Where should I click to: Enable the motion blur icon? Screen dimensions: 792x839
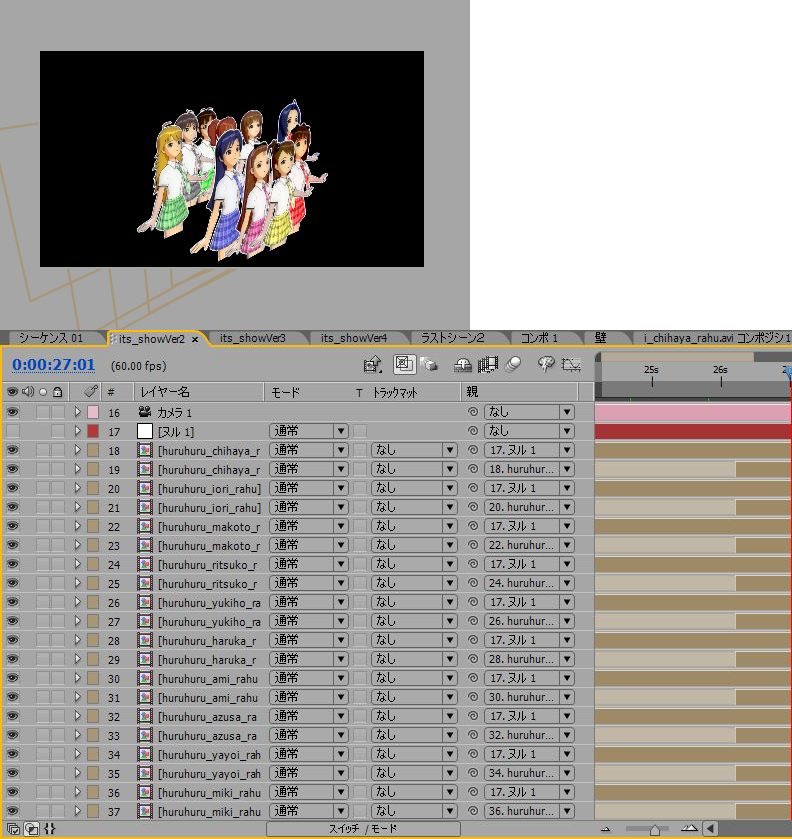click(x=513, y=365)
